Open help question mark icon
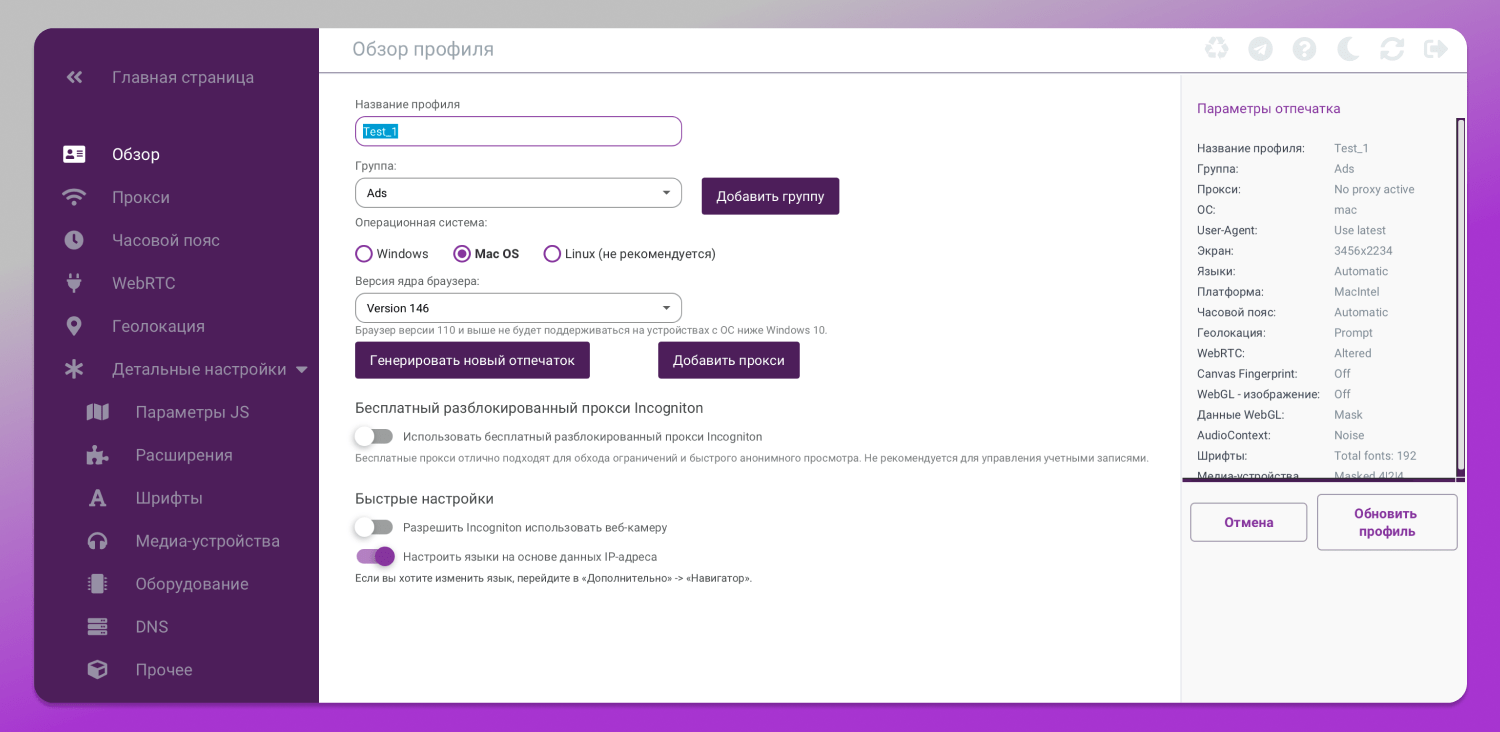1500x732 pixels. 1304,49
